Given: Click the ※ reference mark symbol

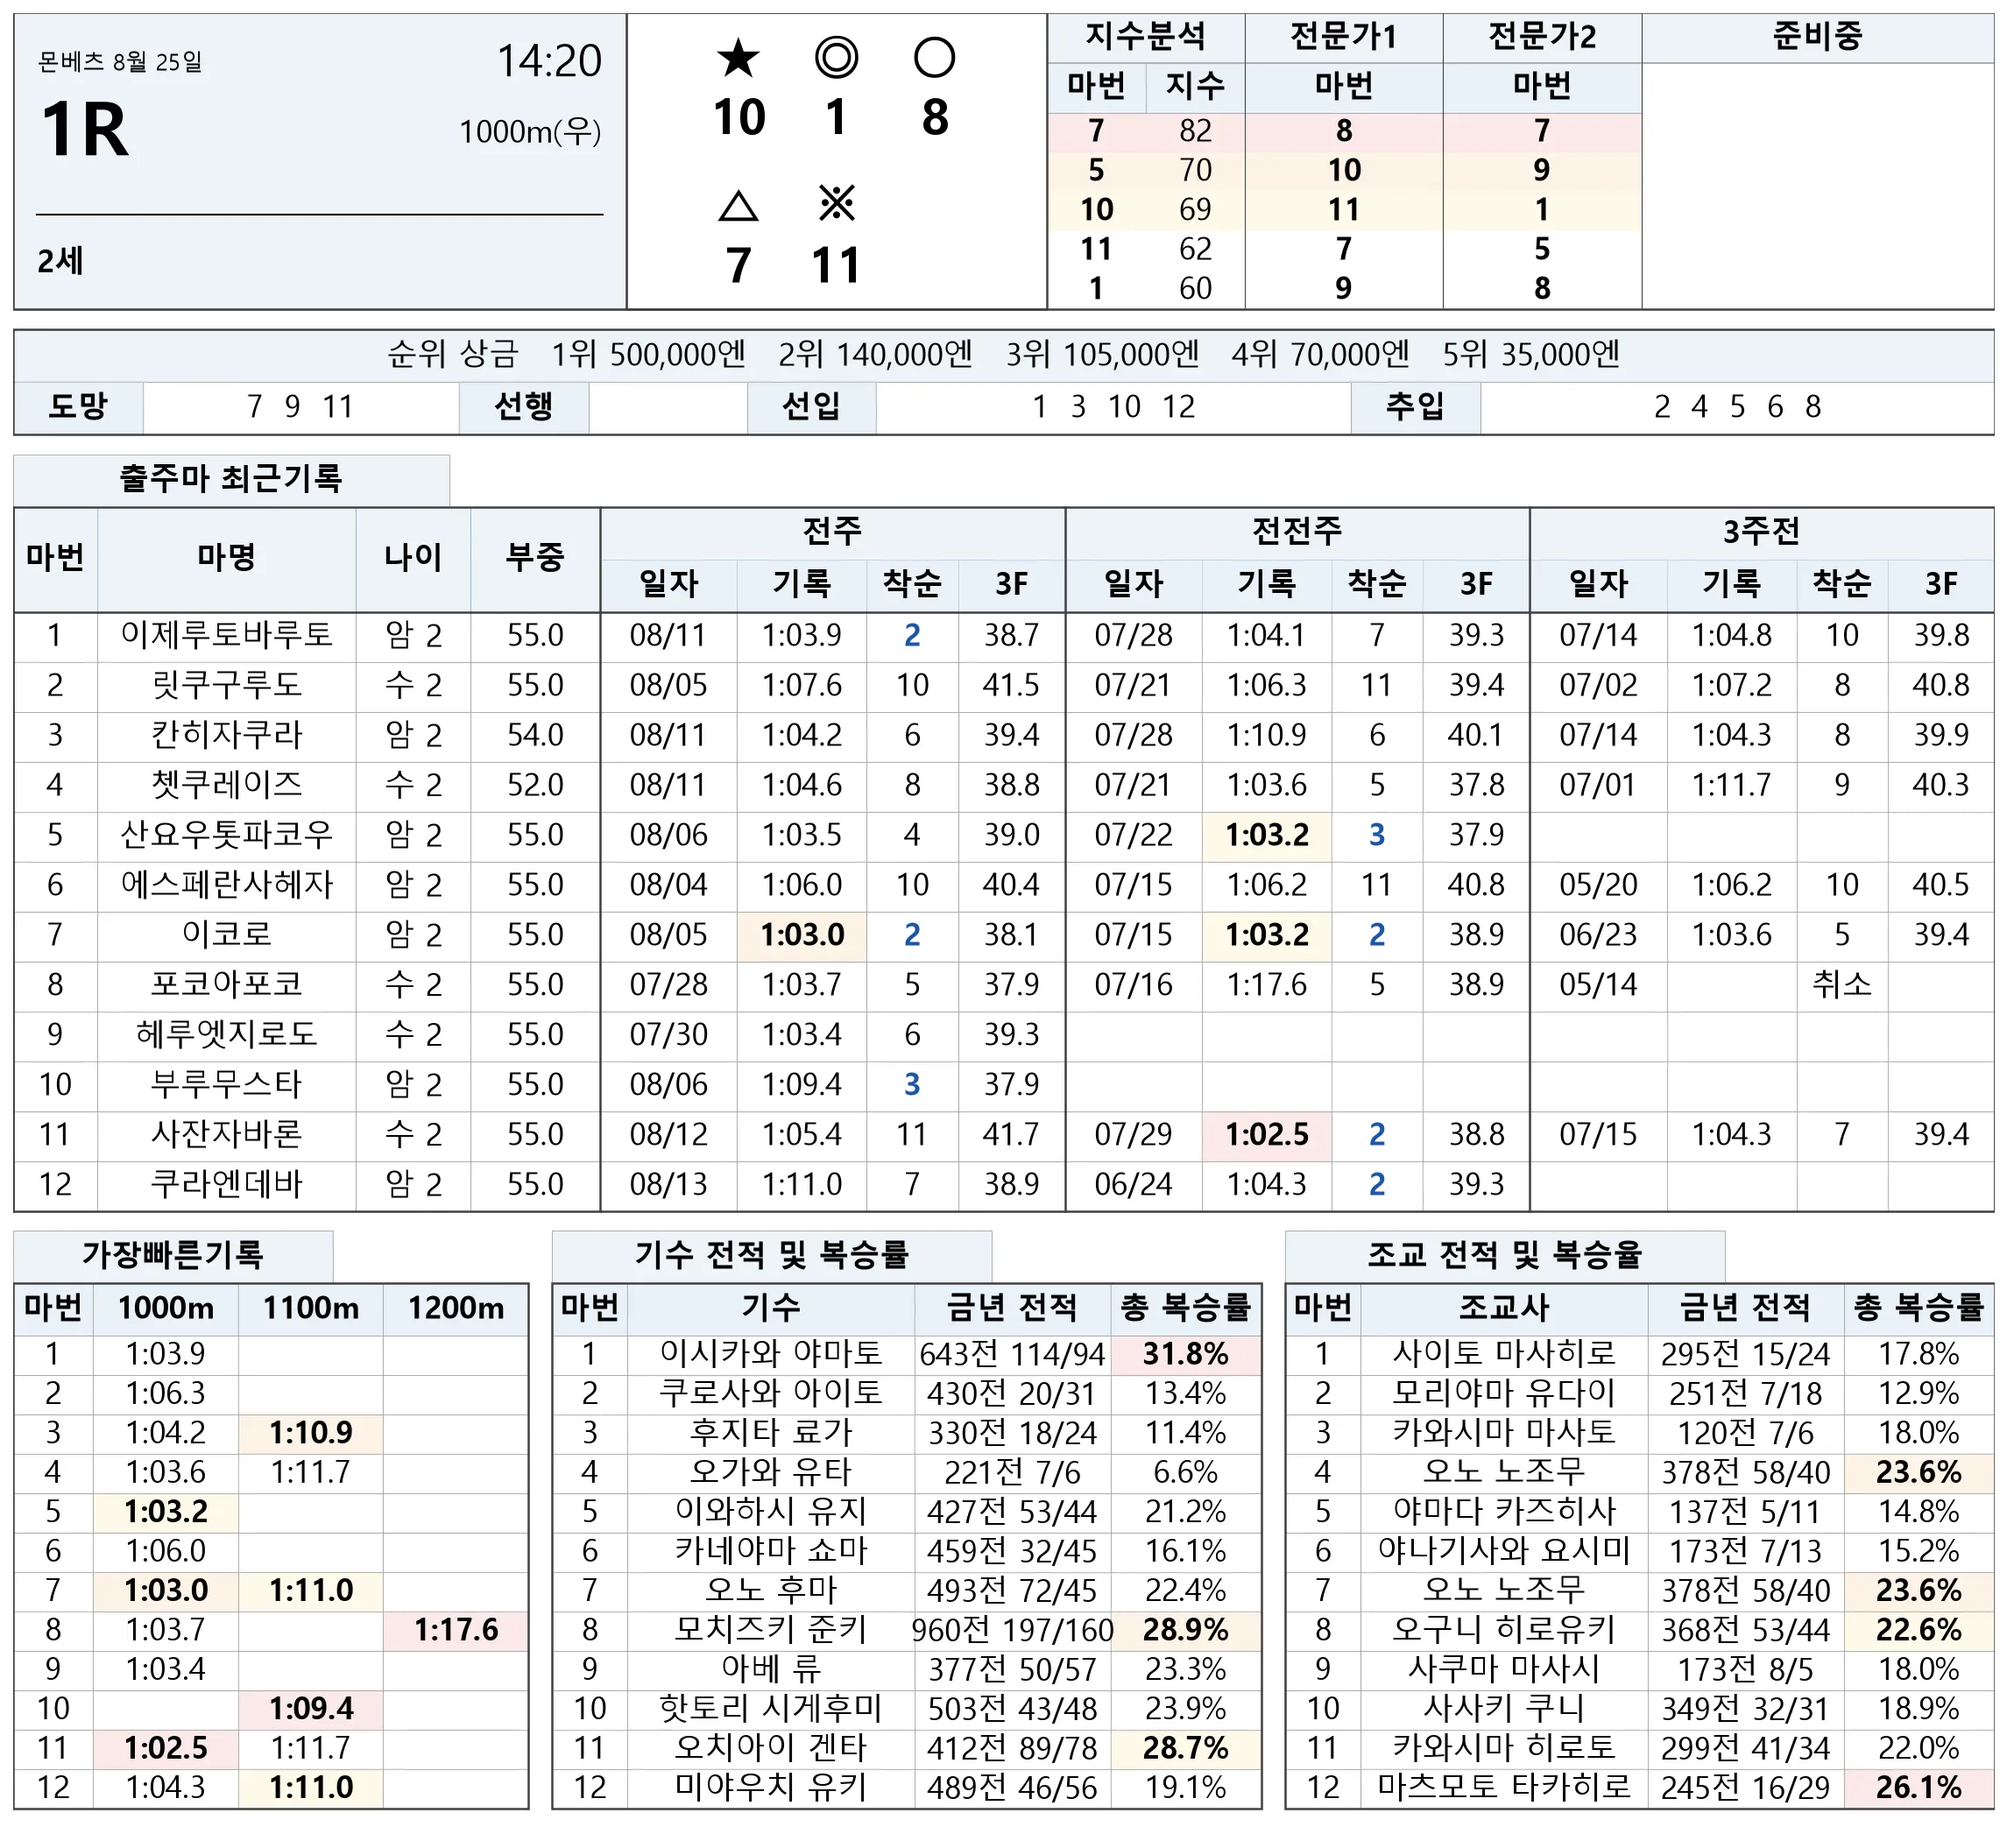Looking at the screenshot, I should [836, 204].
